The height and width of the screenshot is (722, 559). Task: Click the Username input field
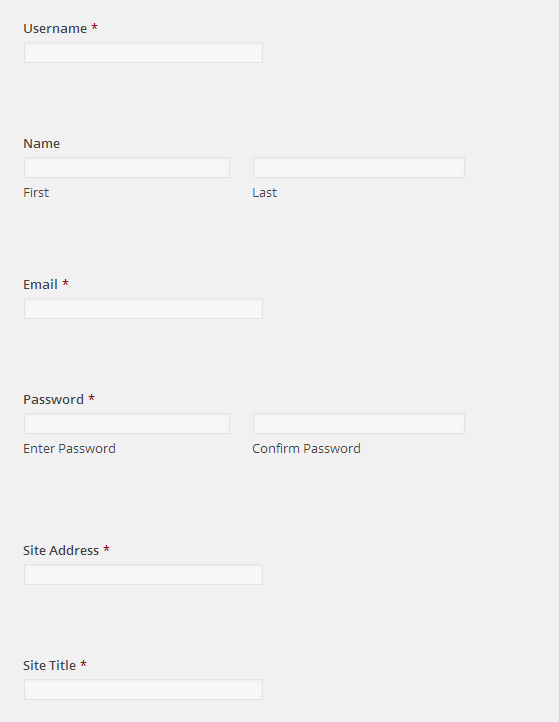click(143, 52)
